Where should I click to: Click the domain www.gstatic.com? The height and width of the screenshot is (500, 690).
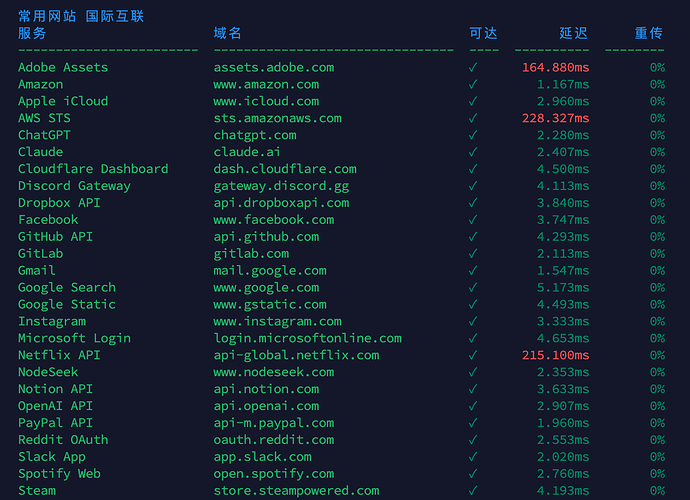point(270,305)
